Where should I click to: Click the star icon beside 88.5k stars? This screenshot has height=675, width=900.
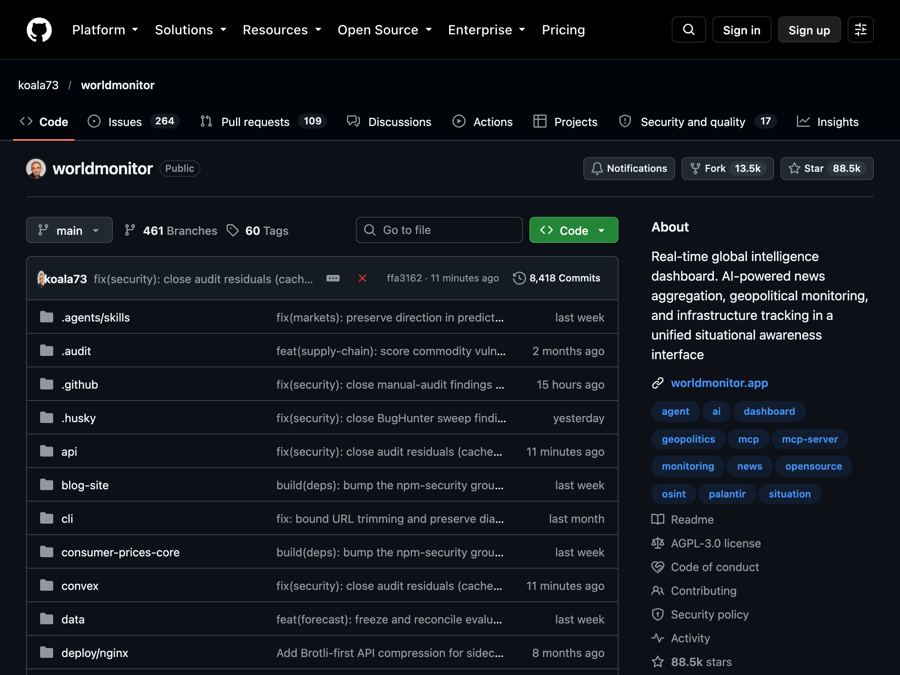click(x=658, y=662)
